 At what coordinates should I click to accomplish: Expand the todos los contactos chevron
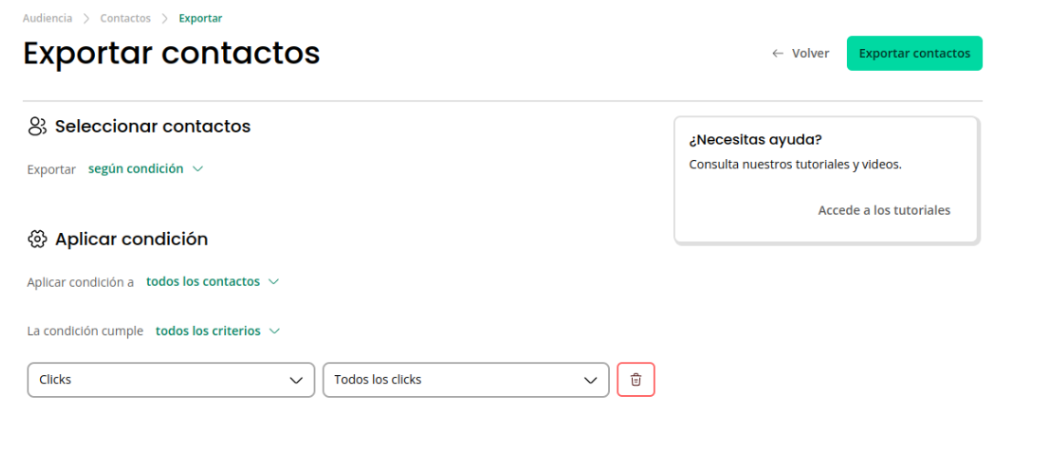(x=273, y=282)
